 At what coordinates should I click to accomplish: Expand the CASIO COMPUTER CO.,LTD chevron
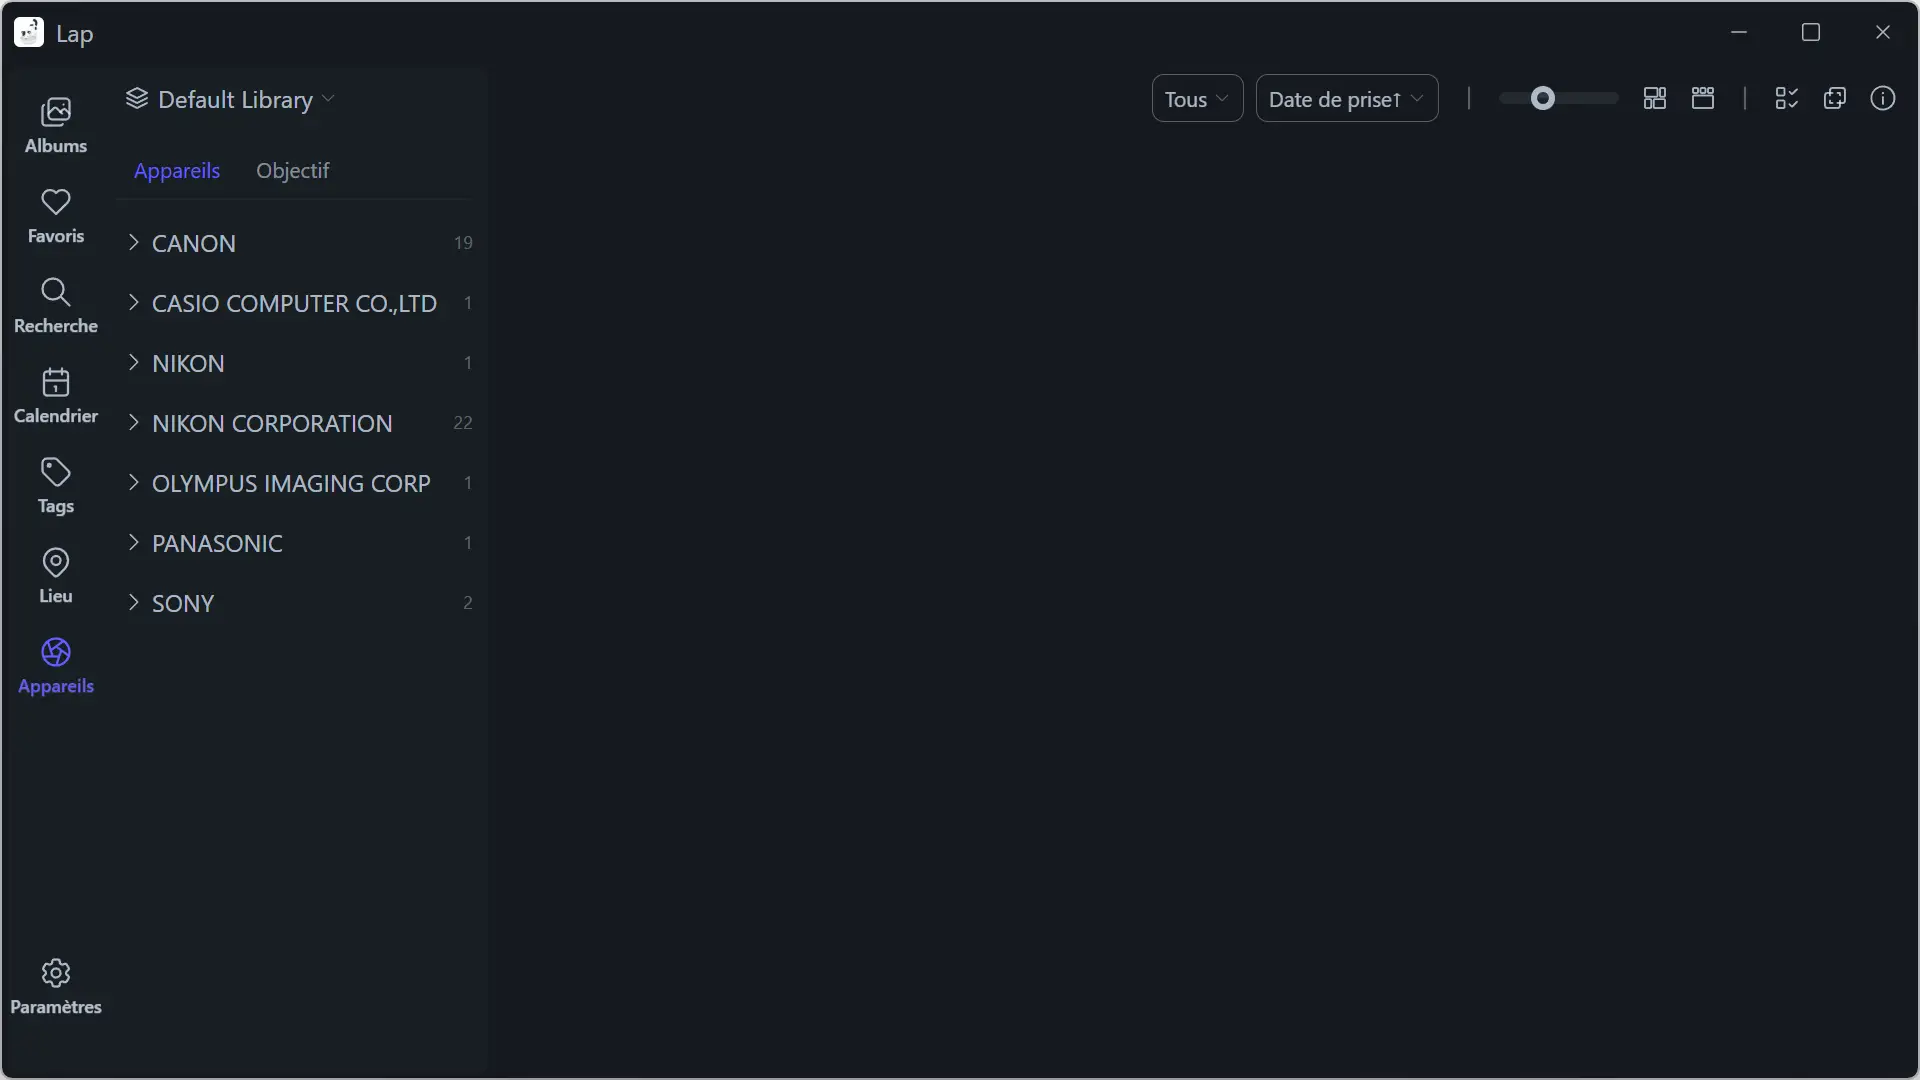134,303
